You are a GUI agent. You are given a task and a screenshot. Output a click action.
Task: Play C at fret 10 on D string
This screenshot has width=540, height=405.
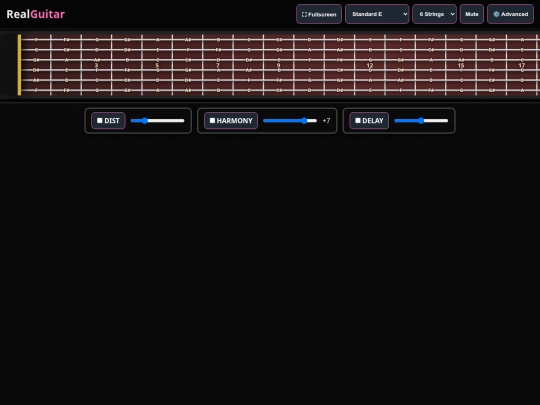(310, 70)
